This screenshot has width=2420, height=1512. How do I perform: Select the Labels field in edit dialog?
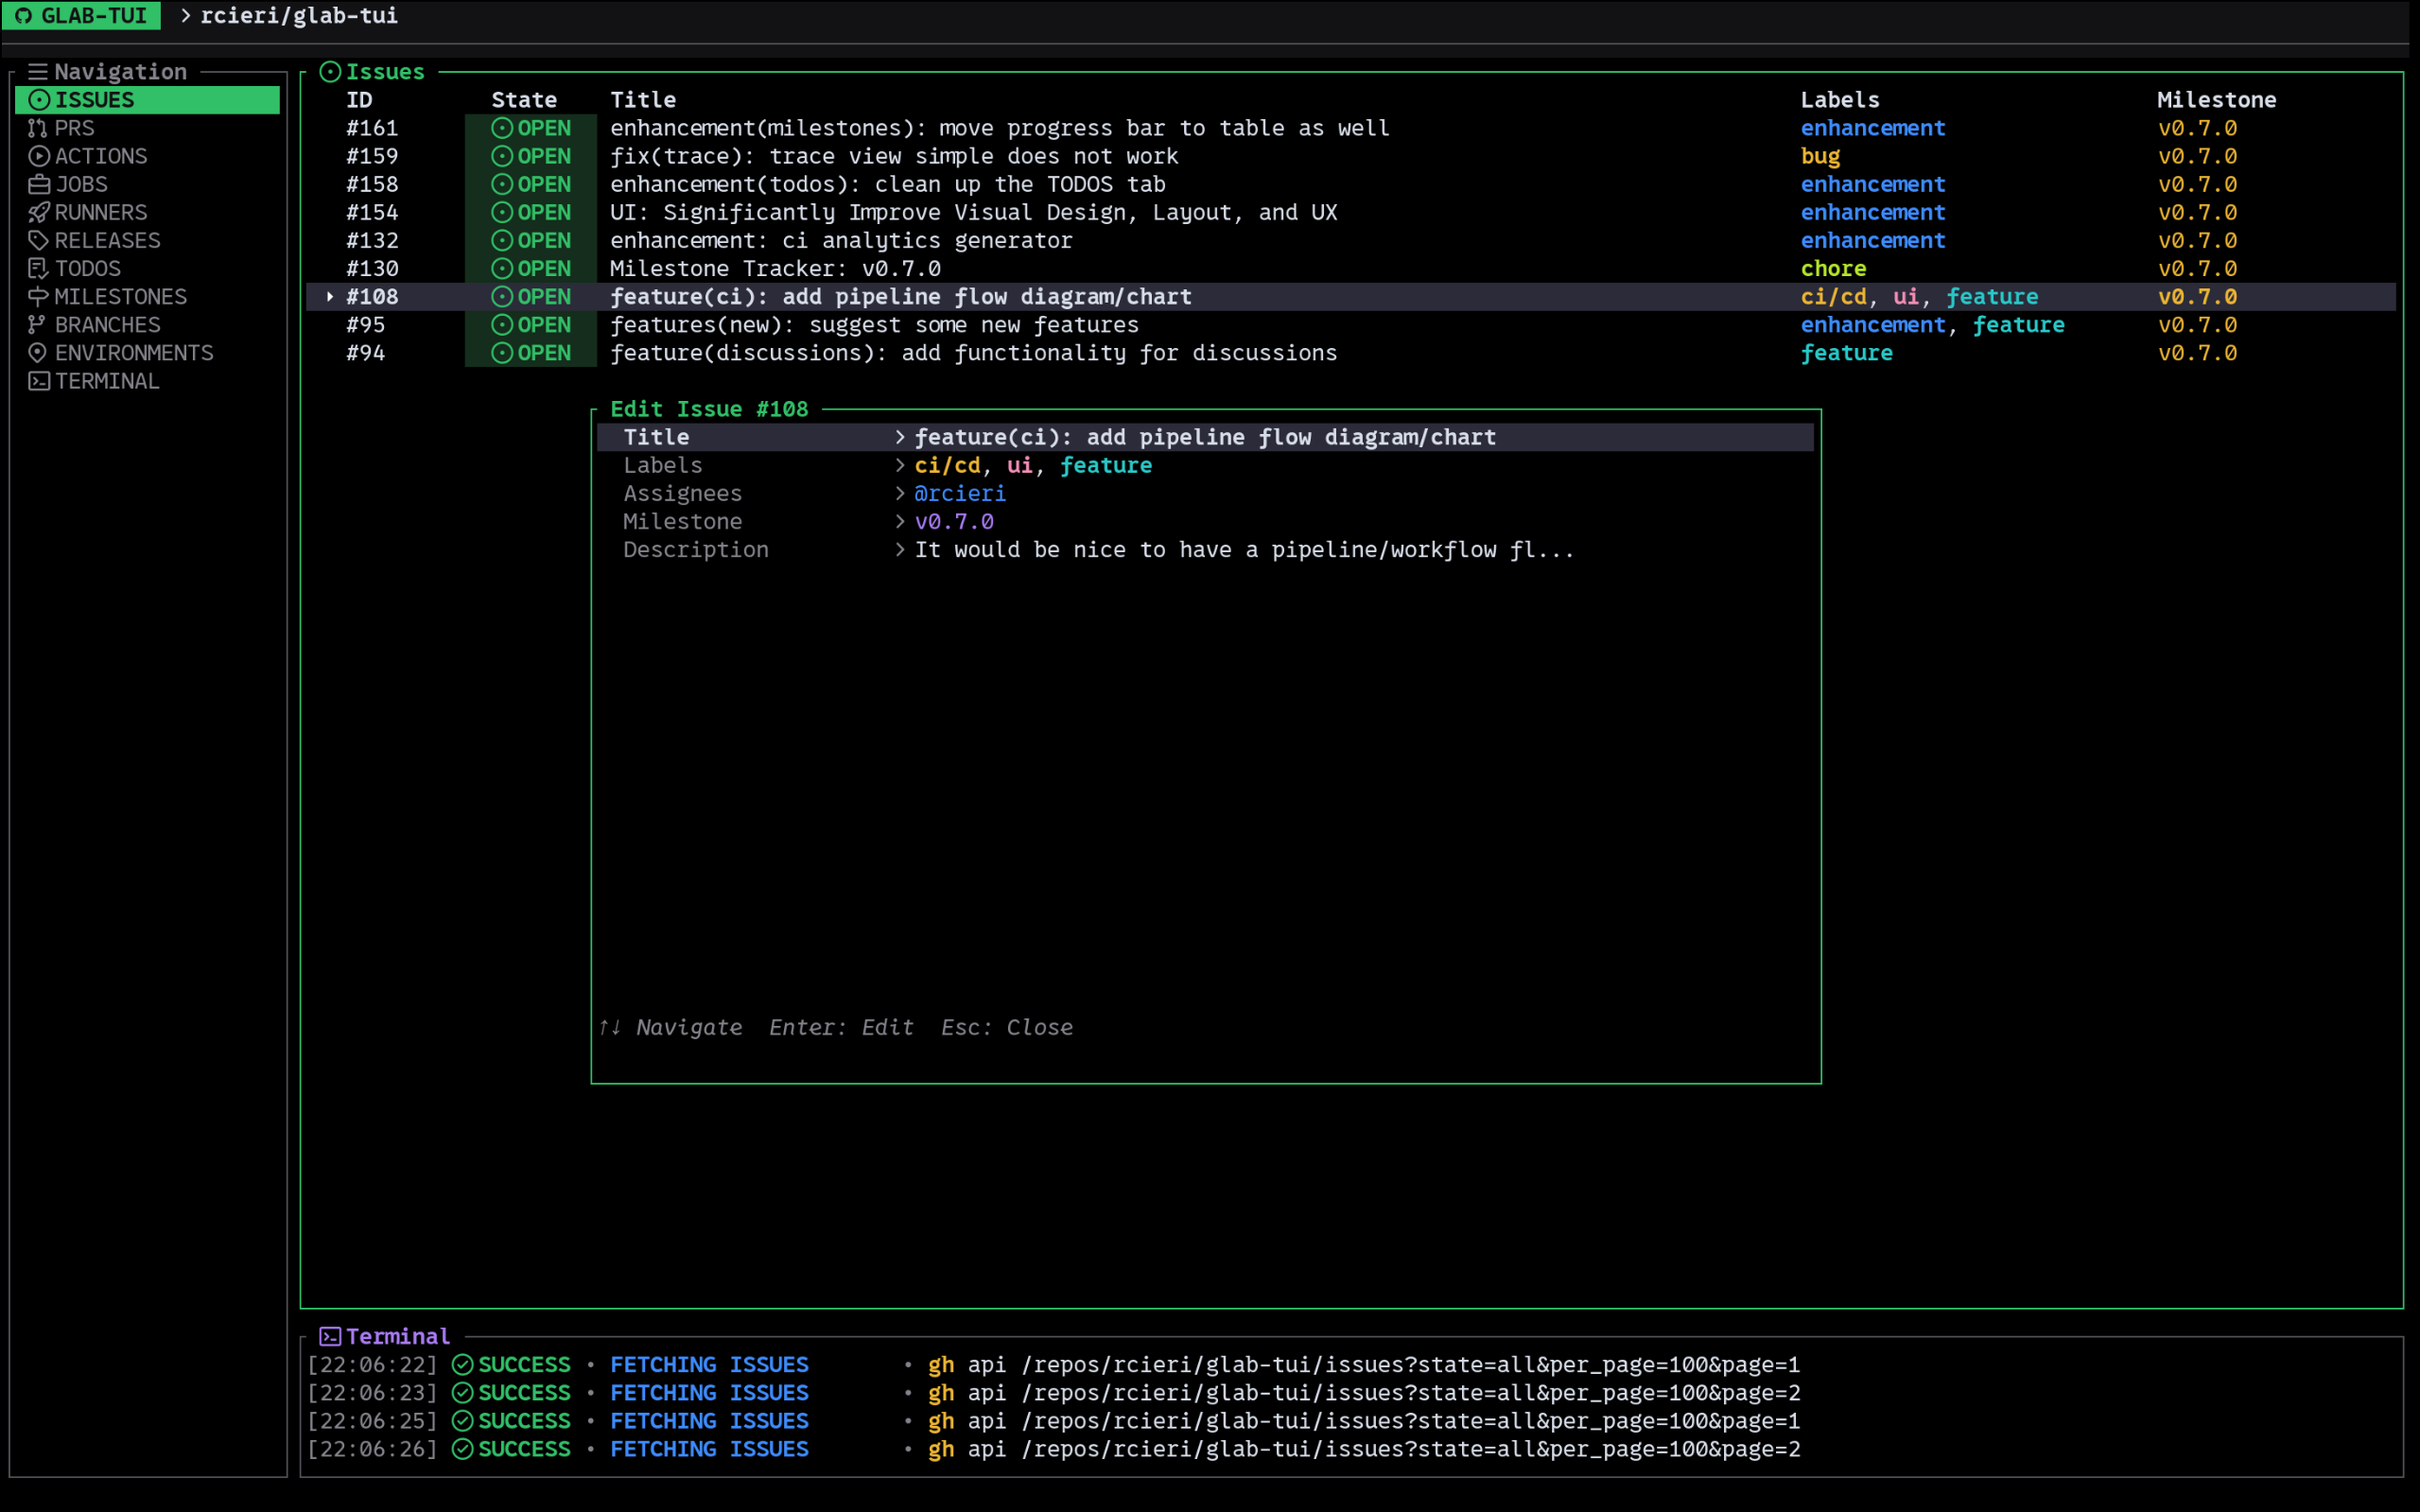1205,465
